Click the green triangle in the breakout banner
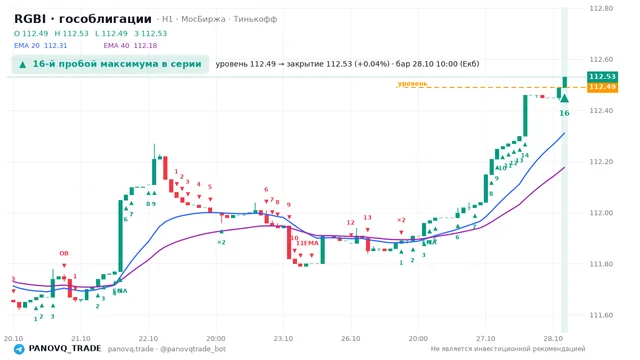This screenshot has width=640, height=360. pyautogui.click(x=23, y=64)
